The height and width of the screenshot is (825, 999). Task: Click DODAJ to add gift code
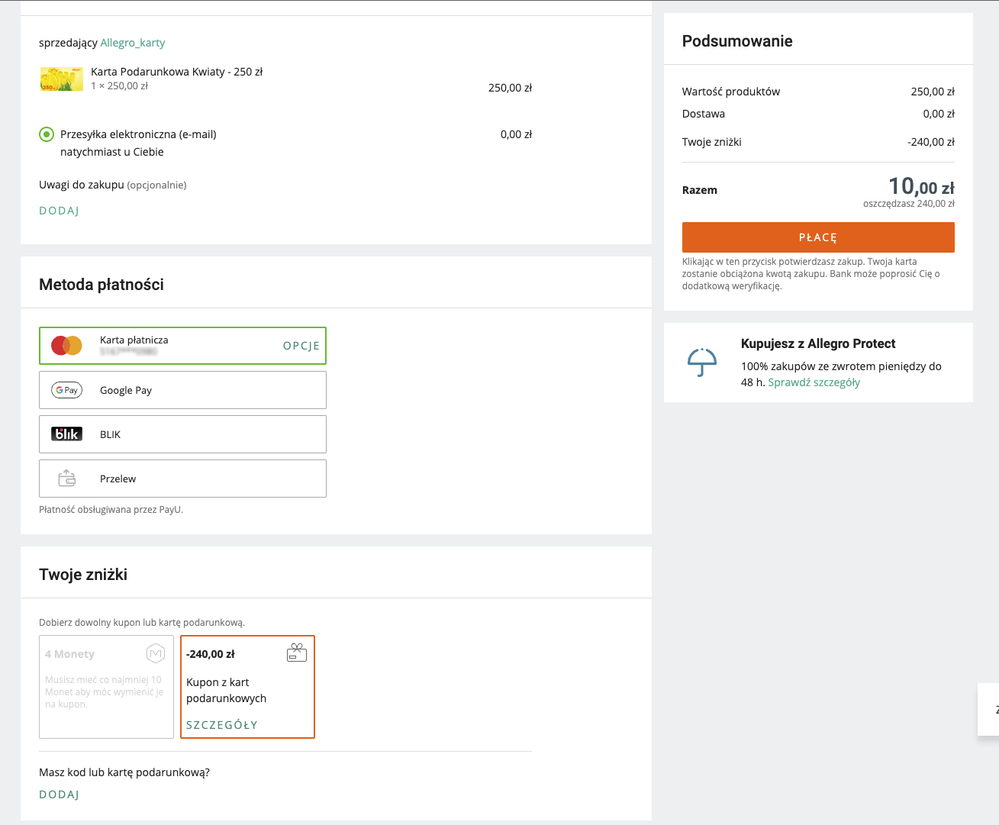point(59,794)
